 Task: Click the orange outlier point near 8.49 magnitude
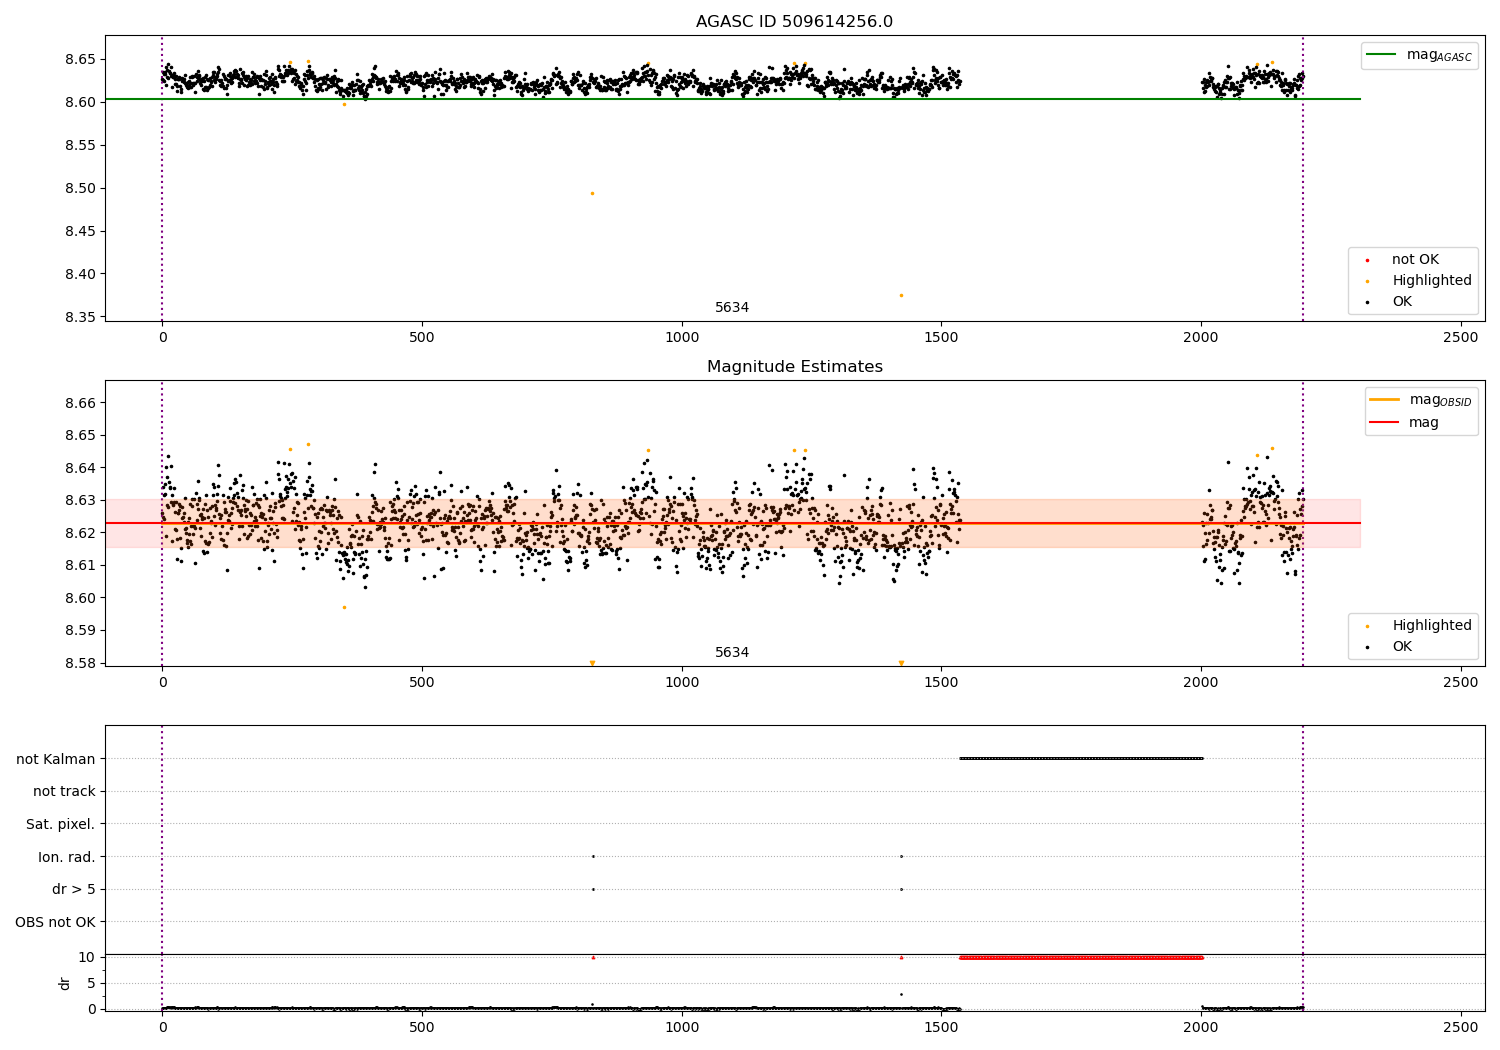[592, 193]
